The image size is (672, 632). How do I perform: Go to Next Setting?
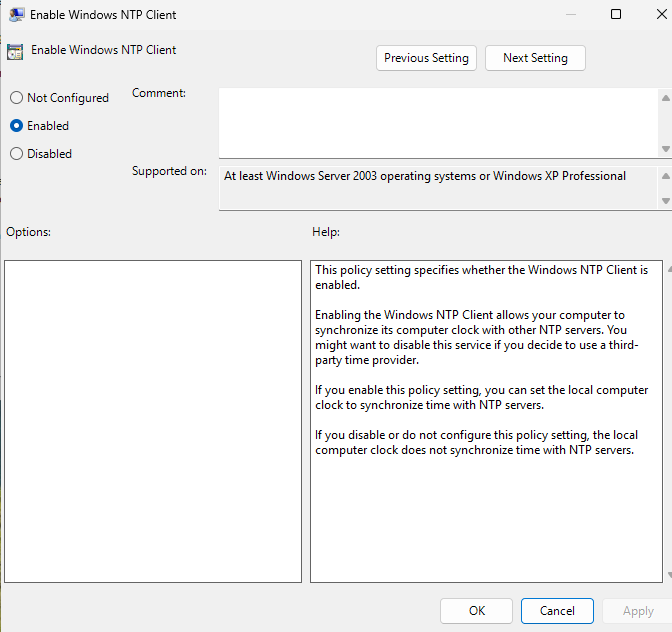[x=535, y=58]
